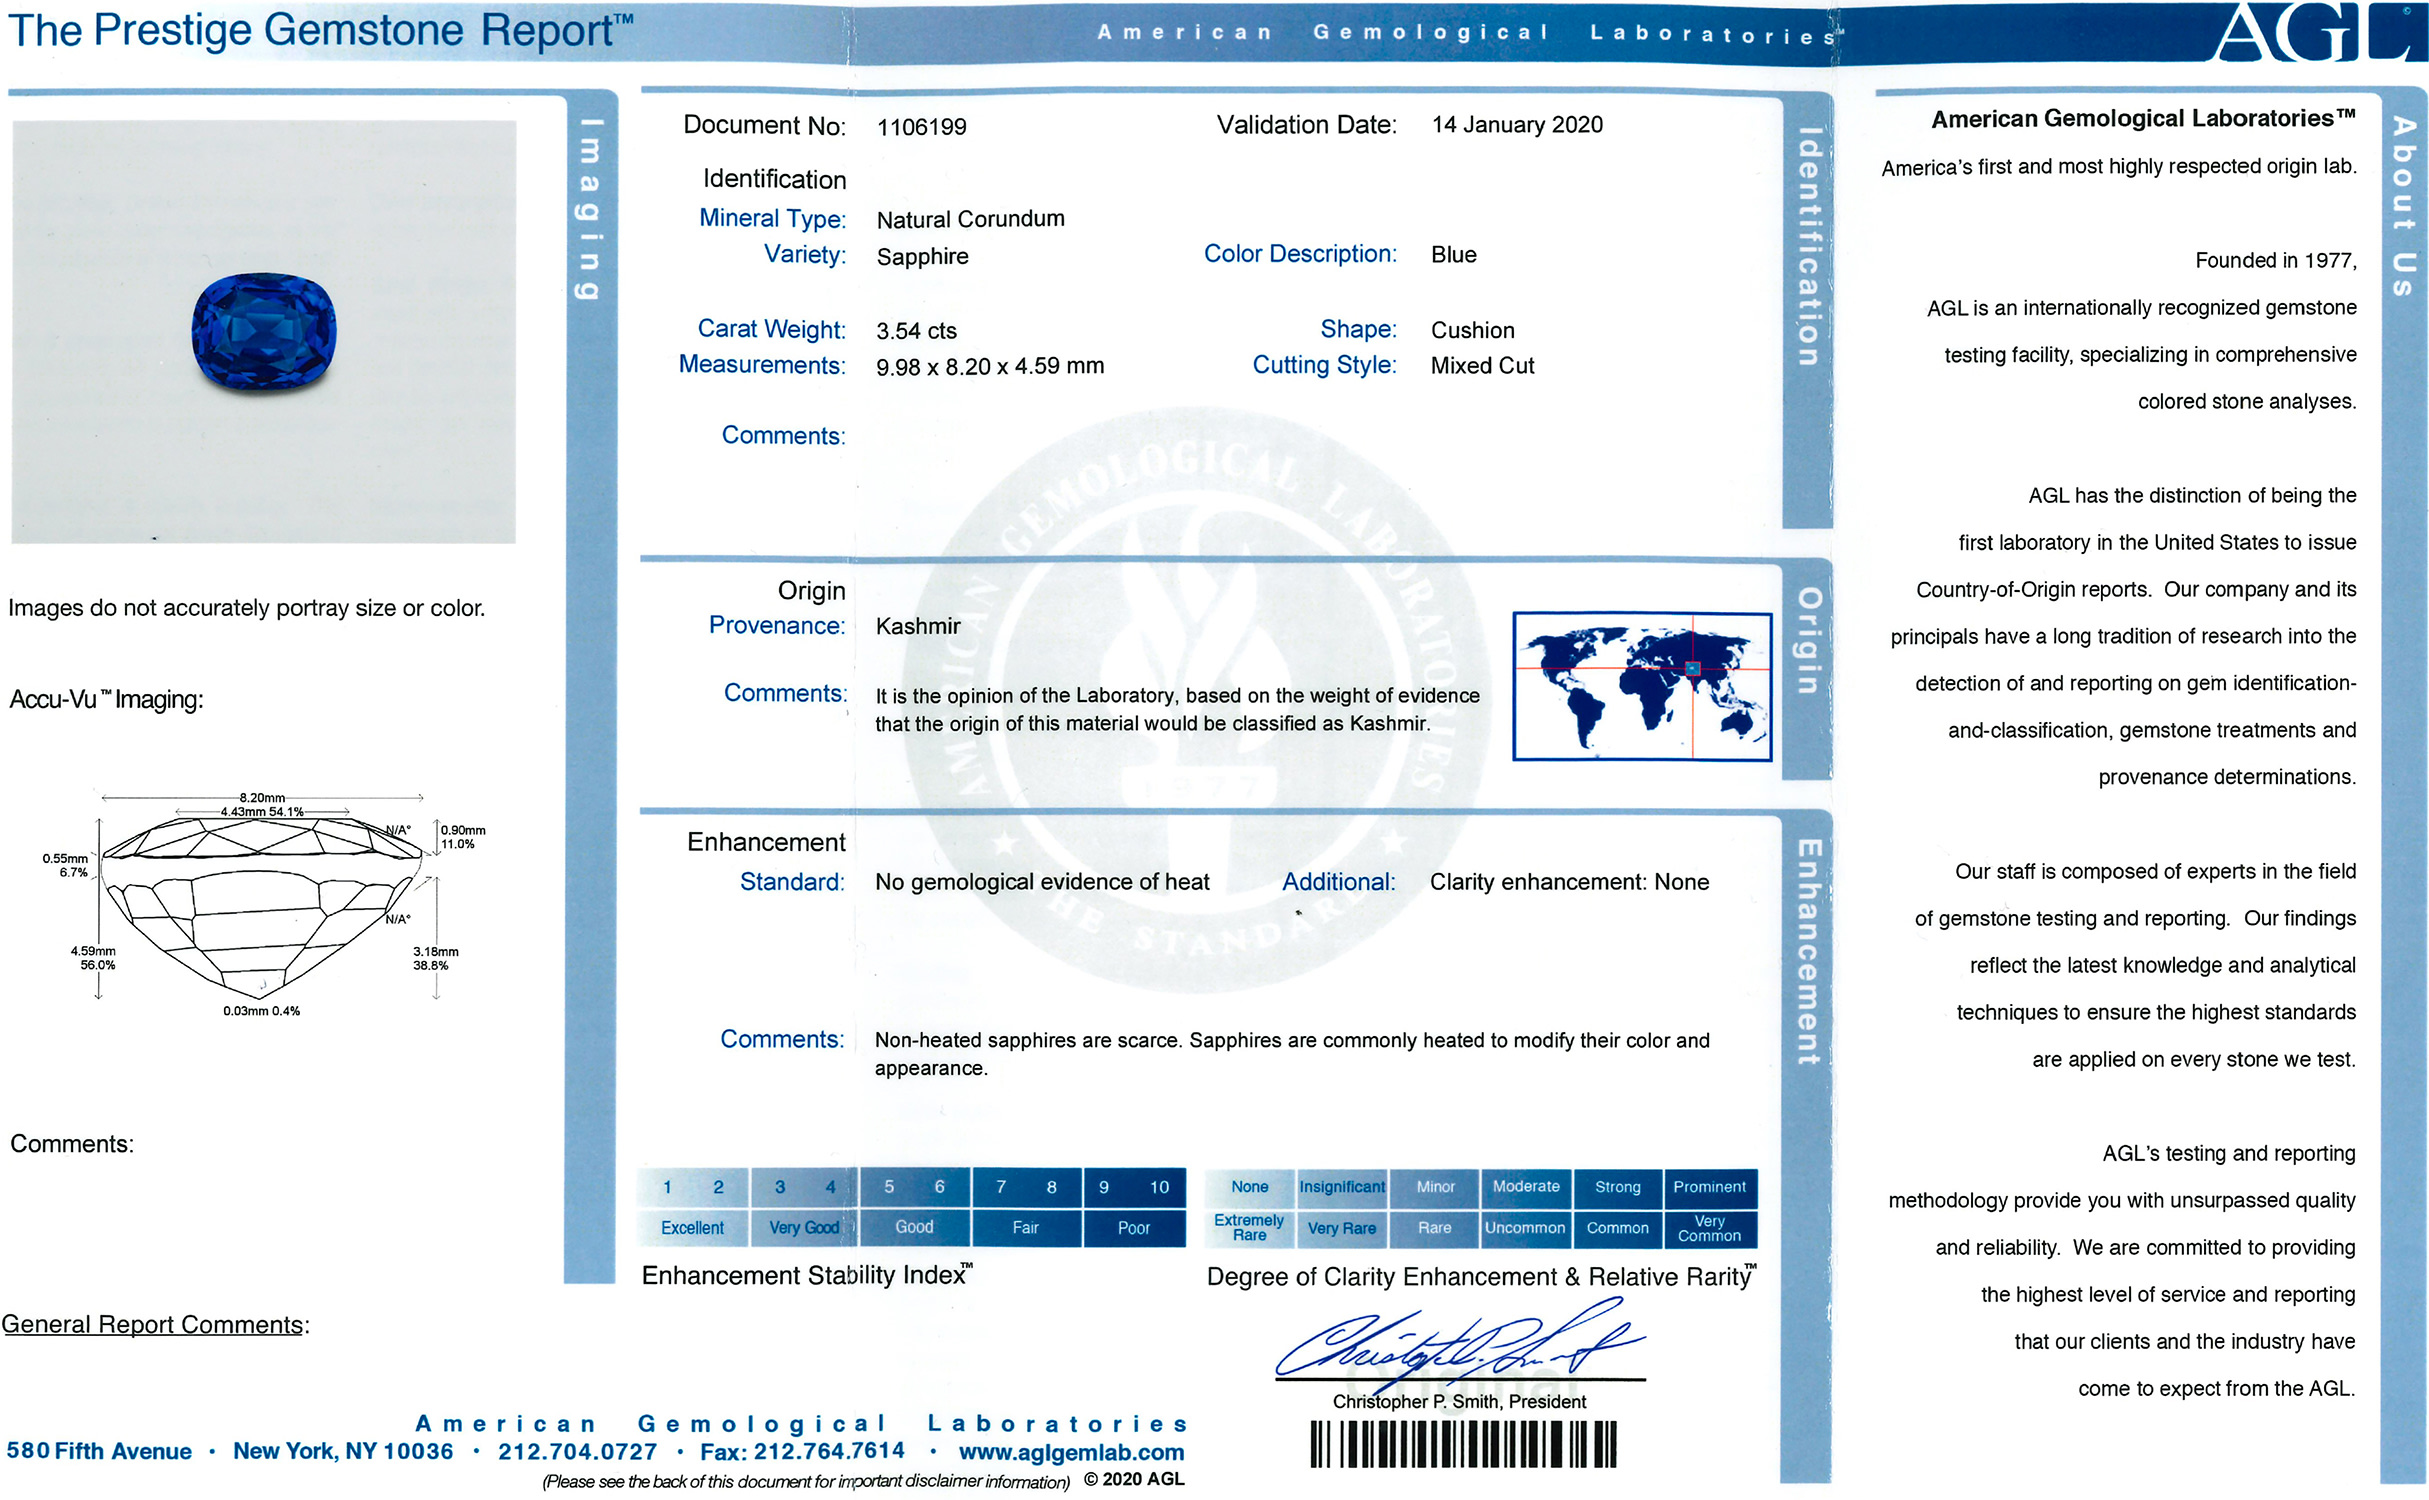Click the barcode below the signature
The image size is (2429, 1500).
pos(1463,1444)
